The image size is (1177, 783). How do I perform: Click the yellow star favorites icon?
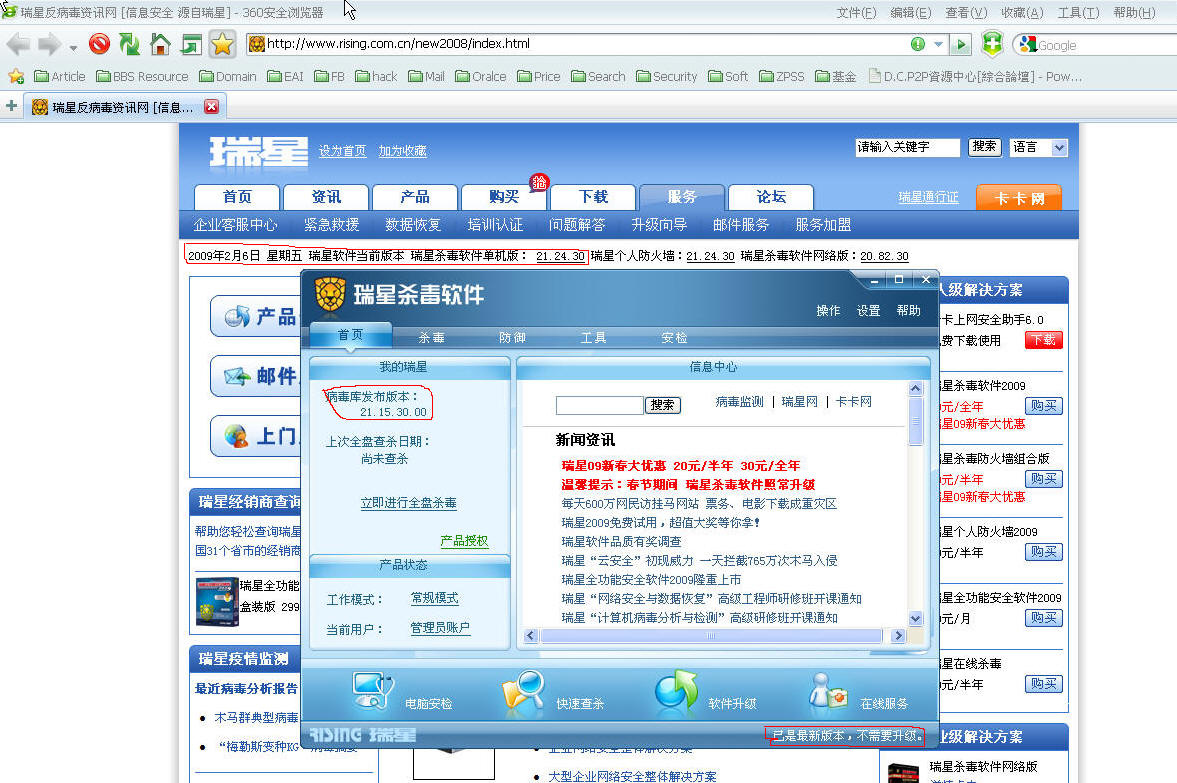[222, 44]
